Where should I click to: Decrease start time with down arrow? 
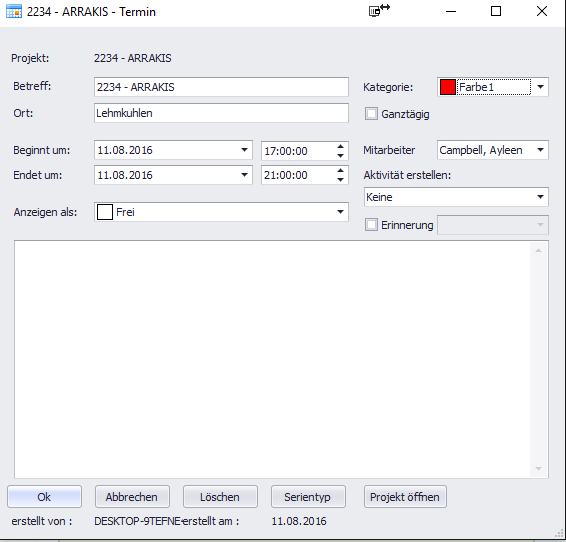[340, 156]
